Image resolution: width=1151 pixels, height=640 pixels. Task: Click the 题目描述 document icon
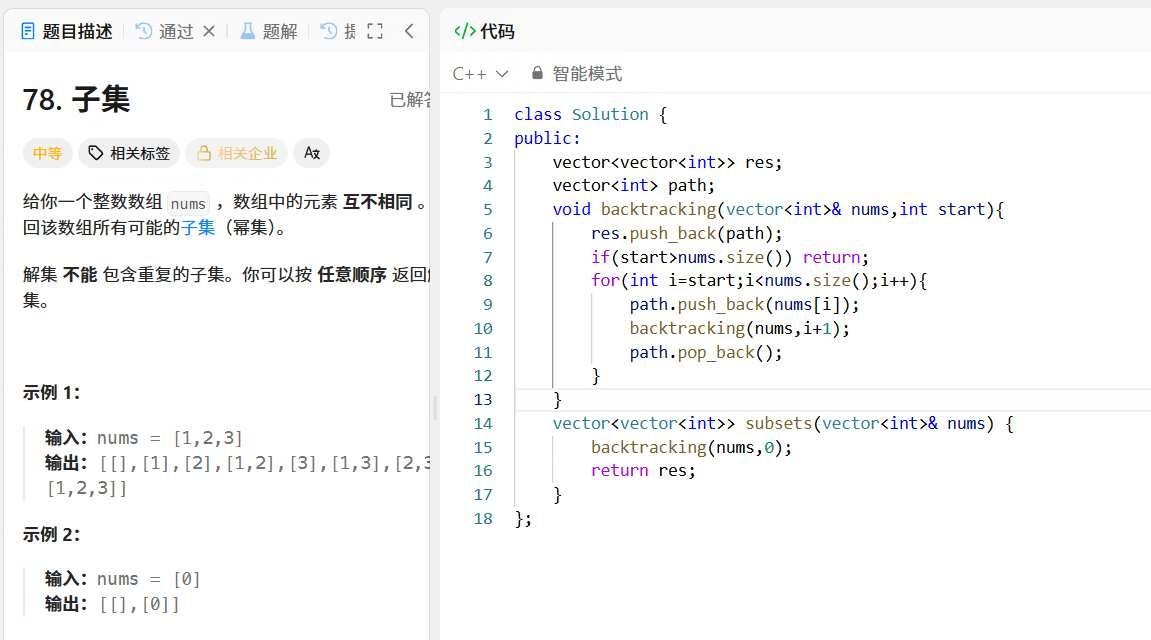tap(28, 31)
